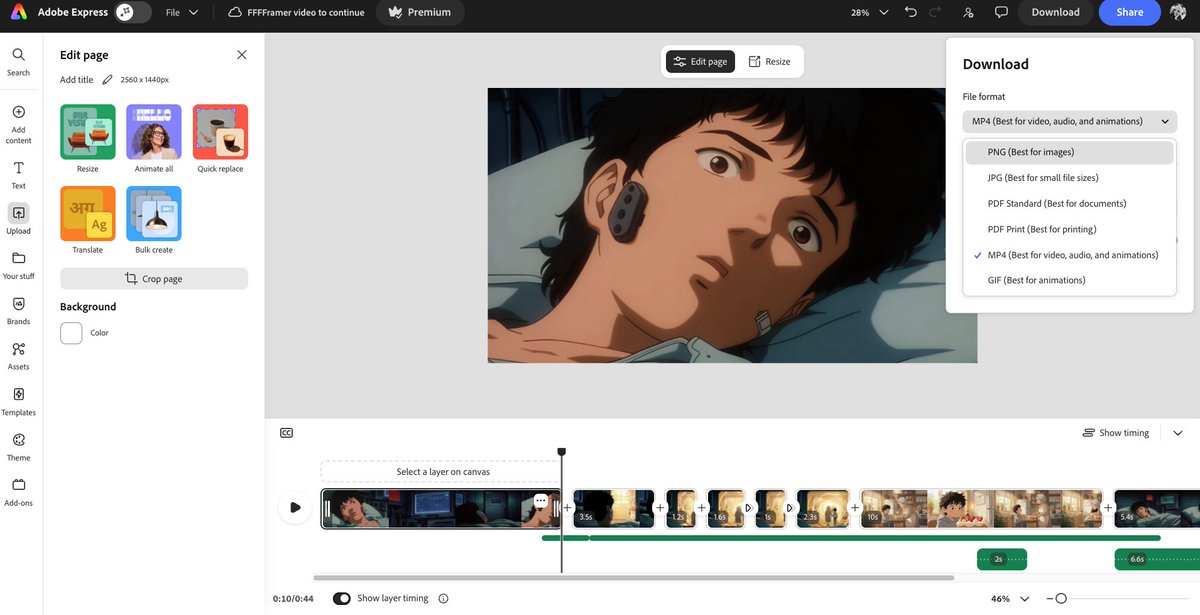Click the transition icon after 1.6s clip

pos(751,508)
